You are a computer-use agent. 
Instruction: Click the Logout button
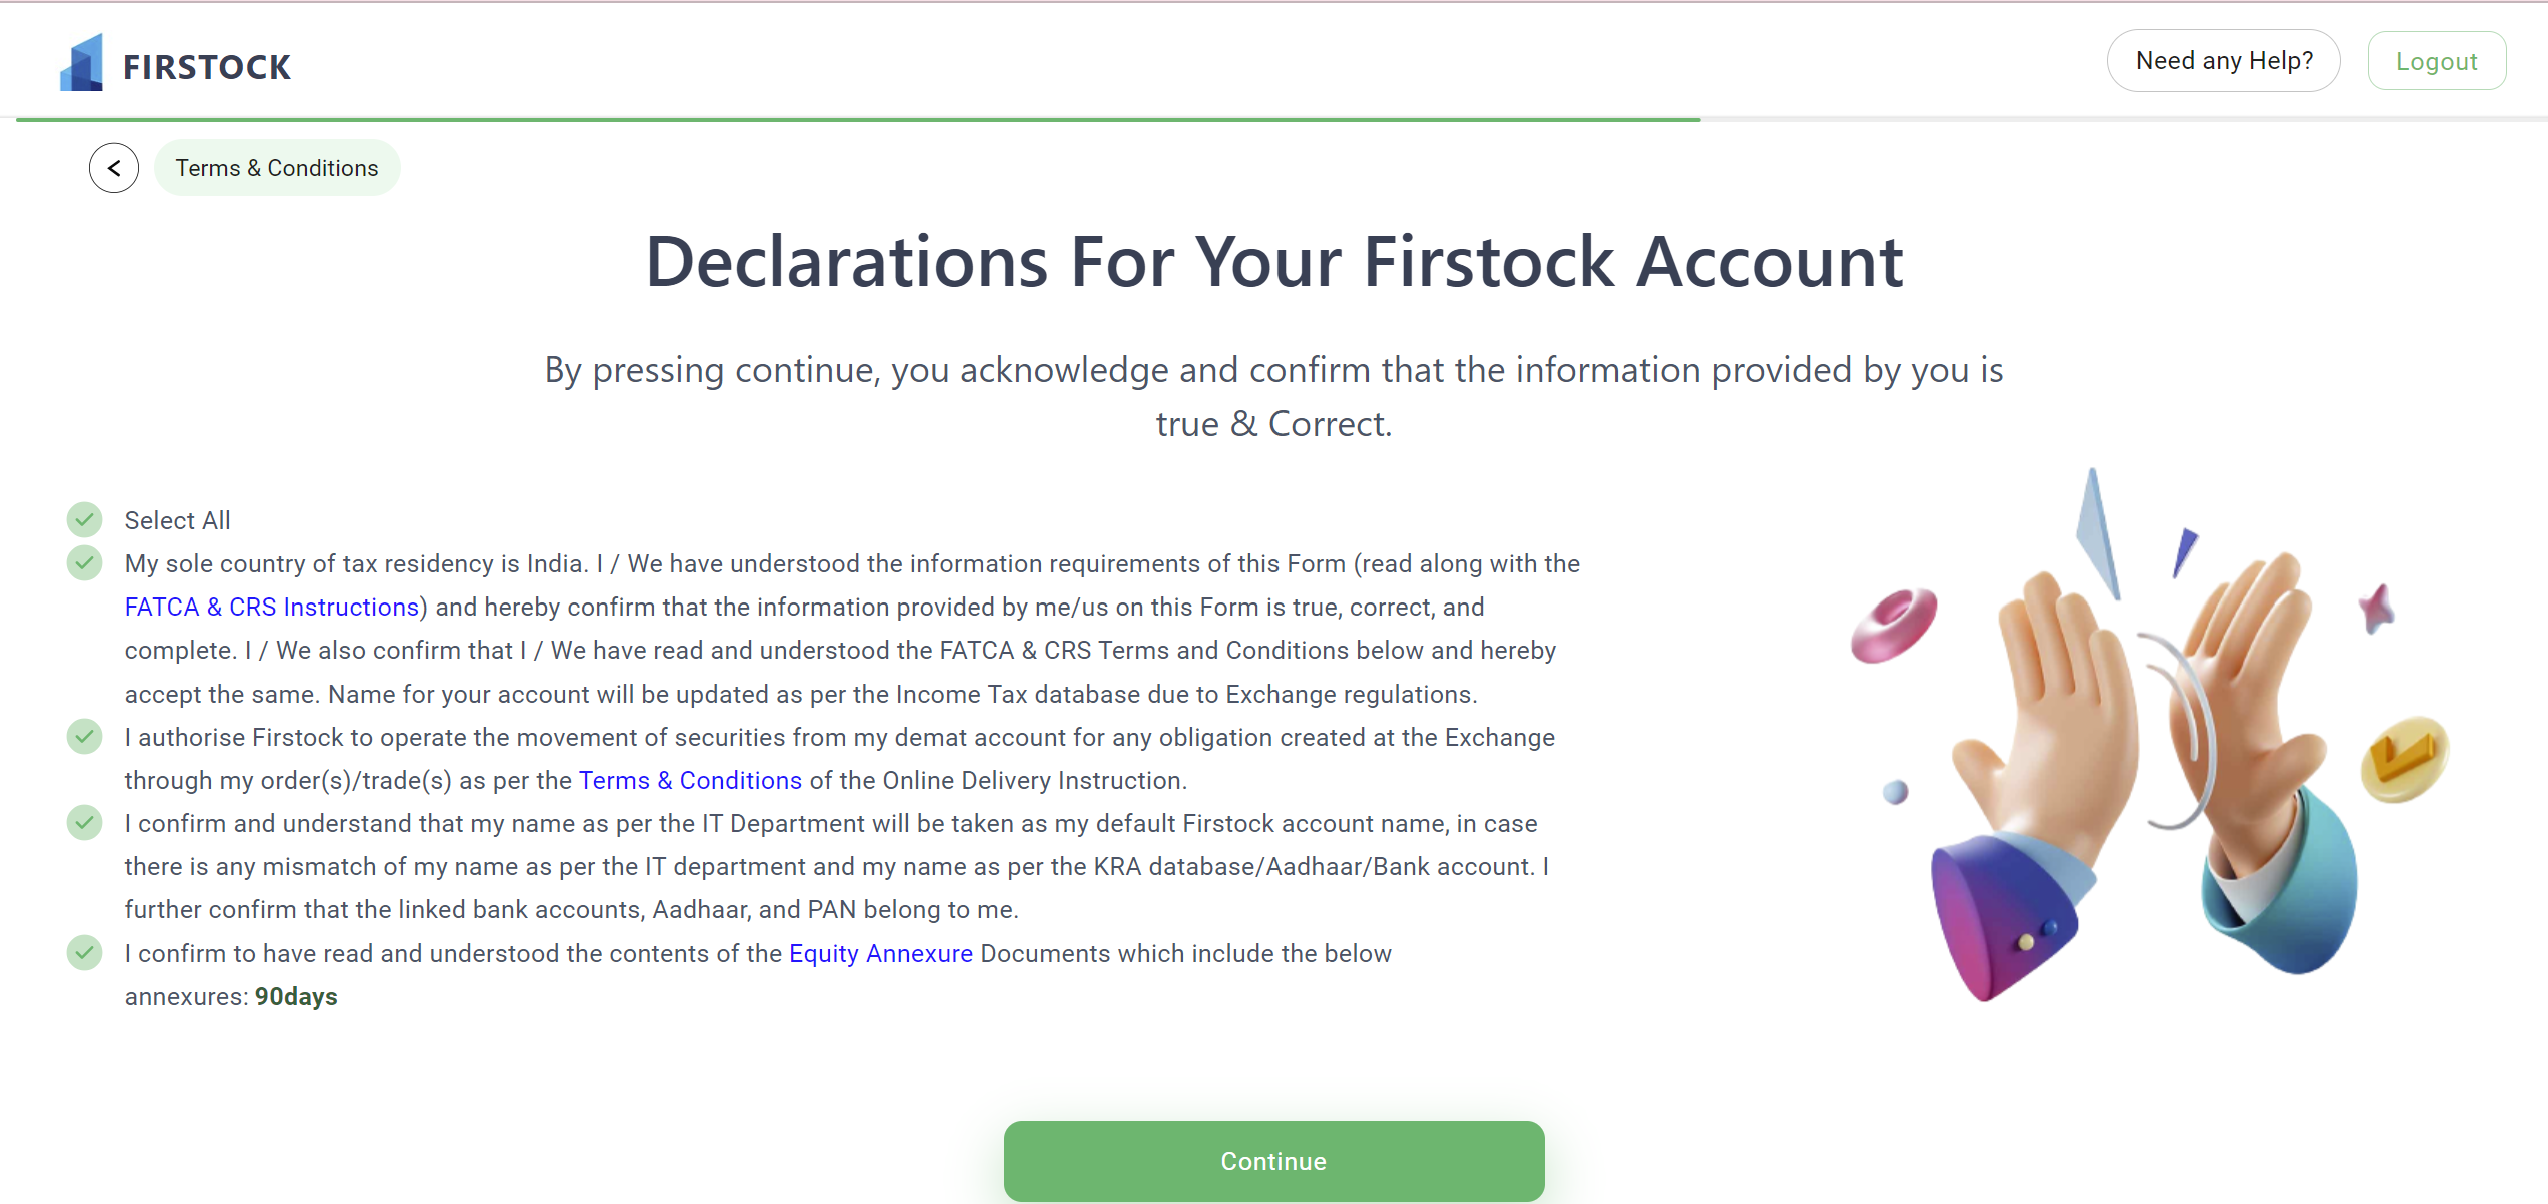2436,61
